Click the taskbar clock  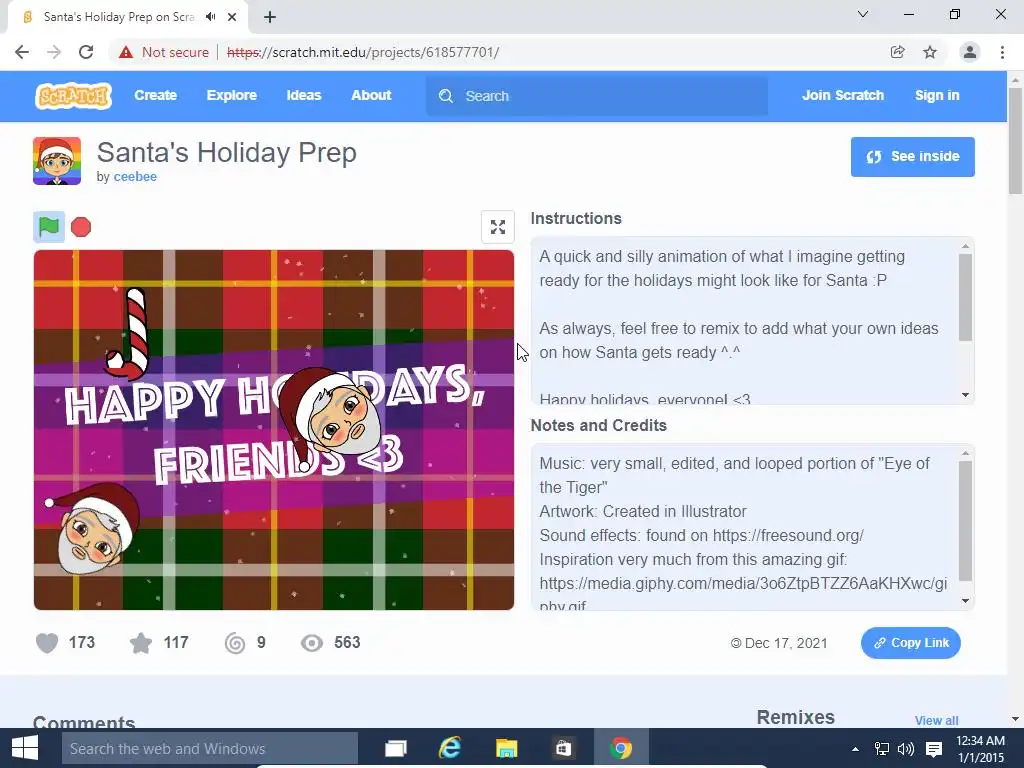click(x=980, y=749)
